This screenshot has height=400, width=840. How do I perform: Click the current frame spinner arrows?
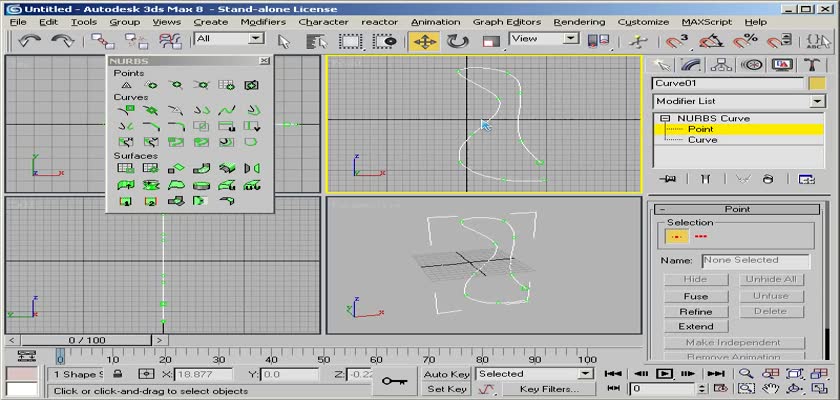pyautogui.click(x=702, y=388)
